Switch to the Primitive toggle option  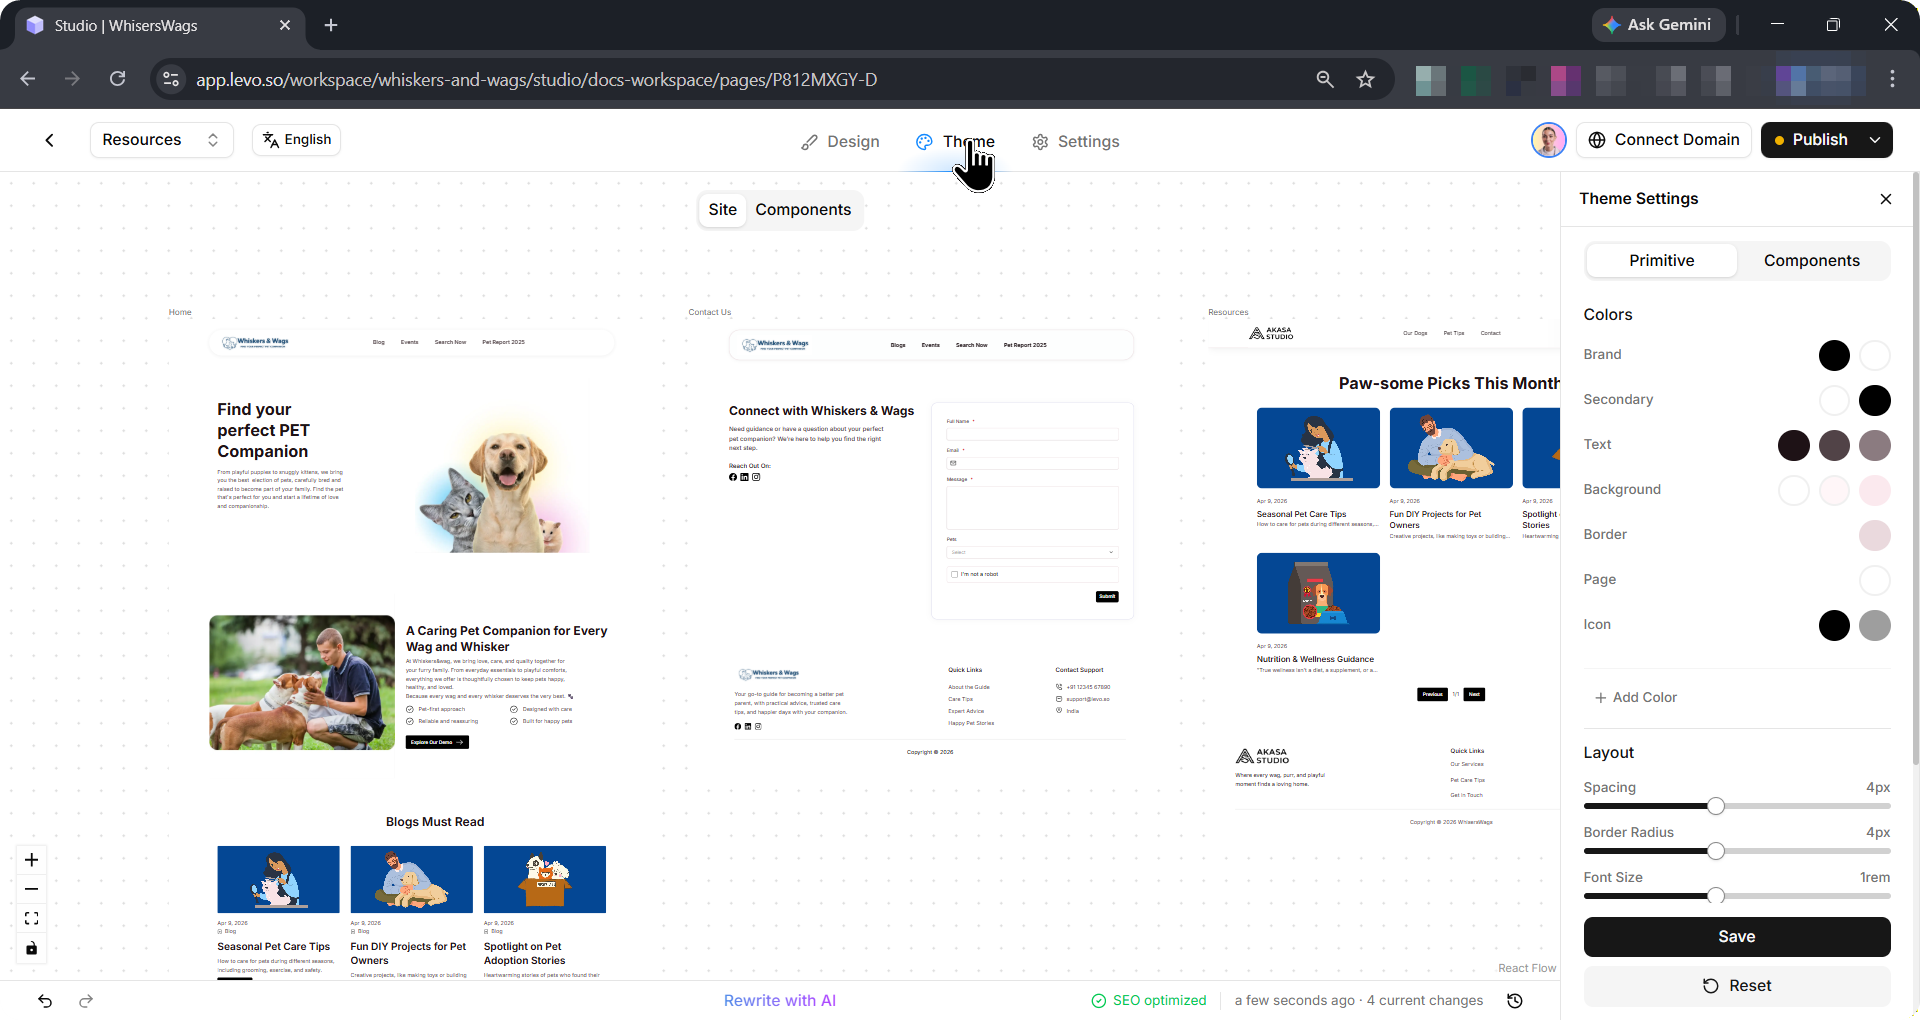[x=1661, y=261]
